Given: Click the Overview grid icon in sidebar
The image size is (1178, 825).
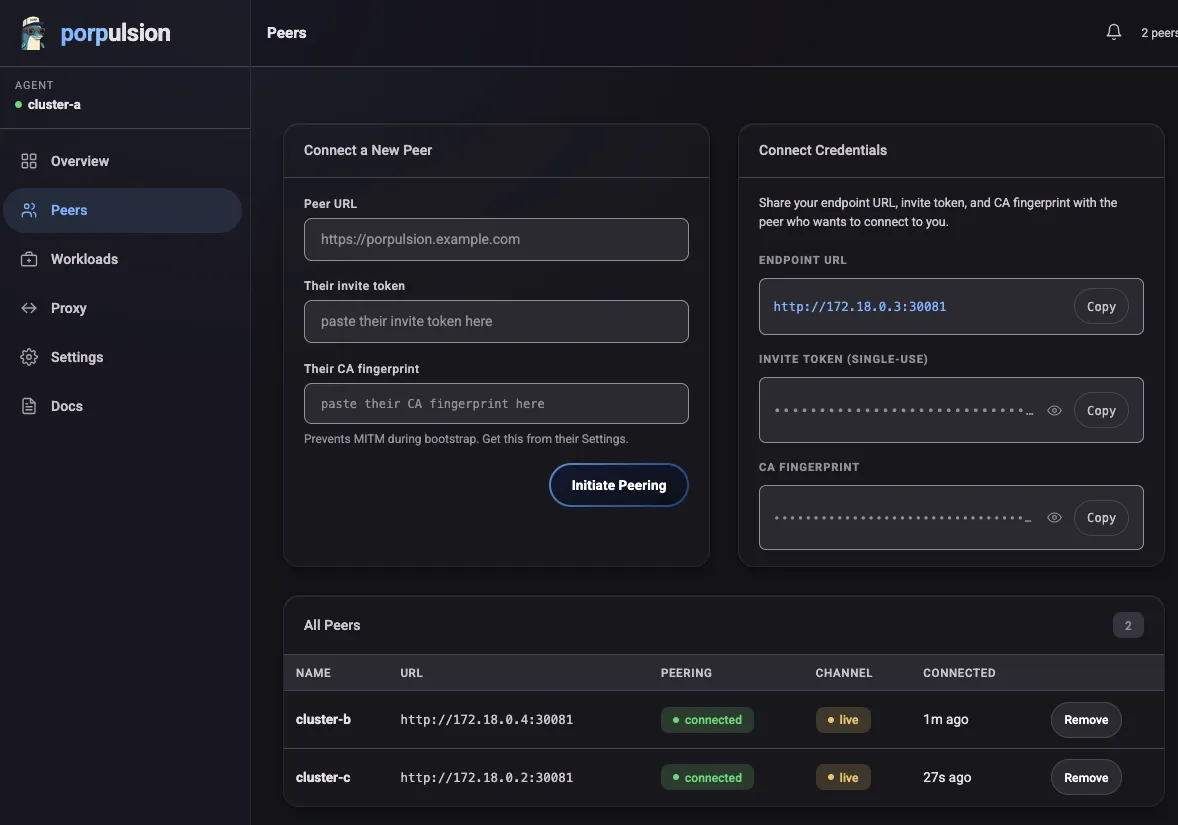Looking at the screenshot, I should click(x=29, y=161).
